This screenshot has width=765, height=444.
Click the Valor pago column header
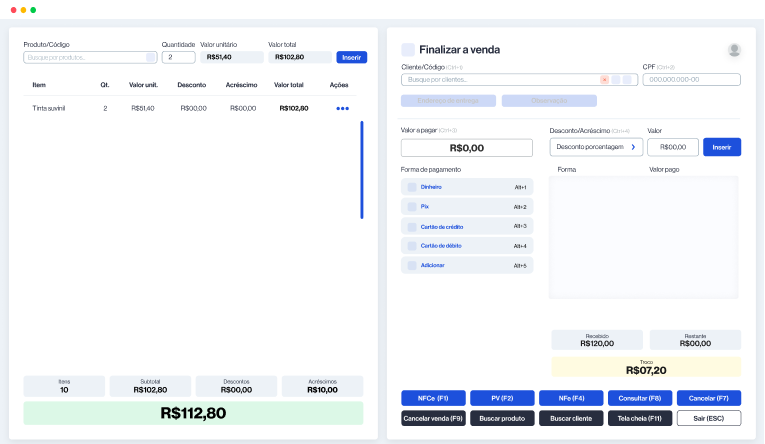click(x=664, y=170)
